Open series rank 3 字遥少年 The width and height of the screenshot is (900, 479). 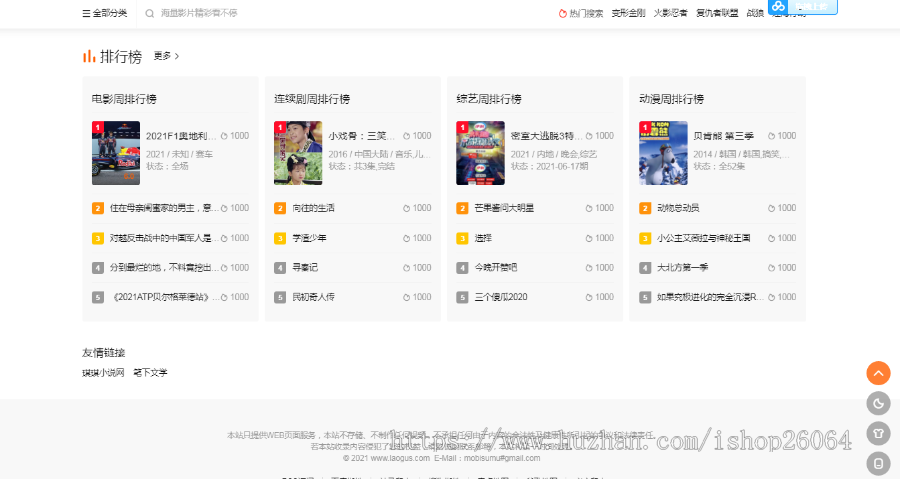point(309,238)
